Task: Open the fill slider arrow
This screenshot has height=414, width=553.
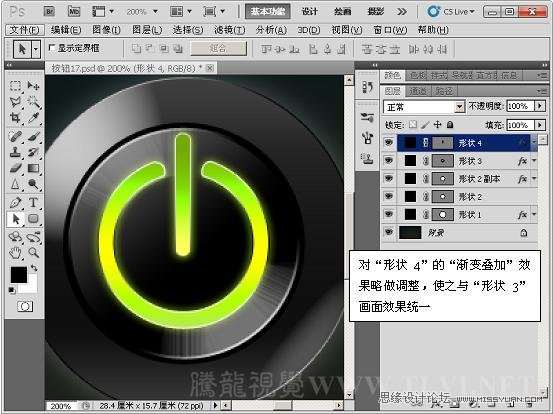Action: [540, 125]
